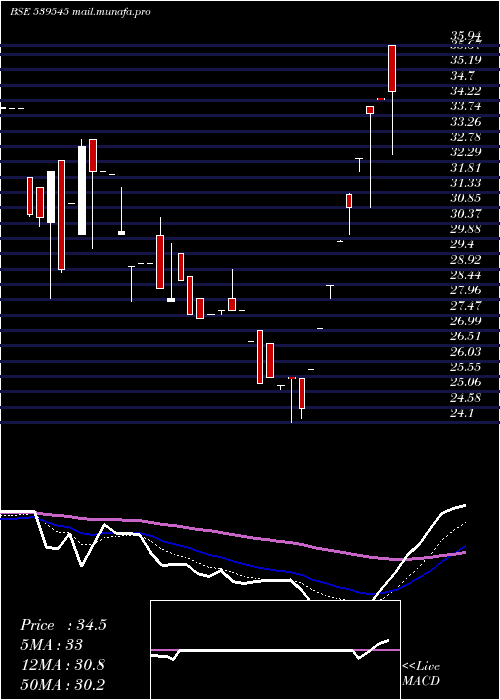Select the 25.06 price axis label
Image resolution: width=500 pixels, height=700 pixels.
(x=465, y=382)
